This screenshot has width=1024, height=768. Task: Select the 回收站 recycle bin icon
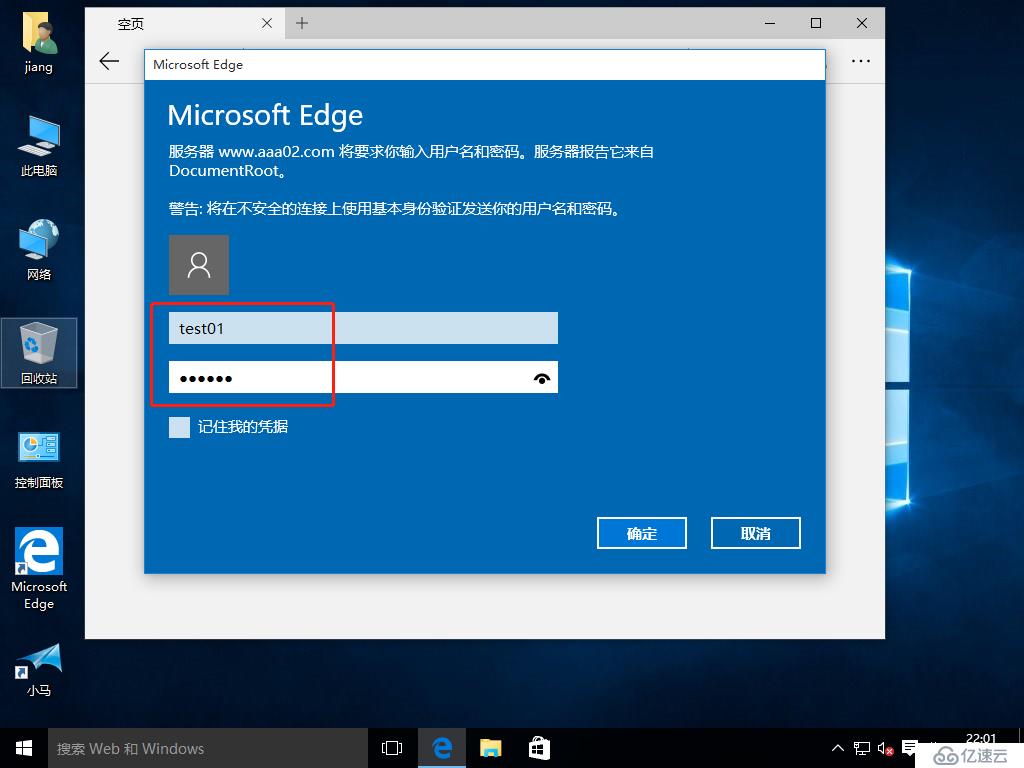coord(39,353)
